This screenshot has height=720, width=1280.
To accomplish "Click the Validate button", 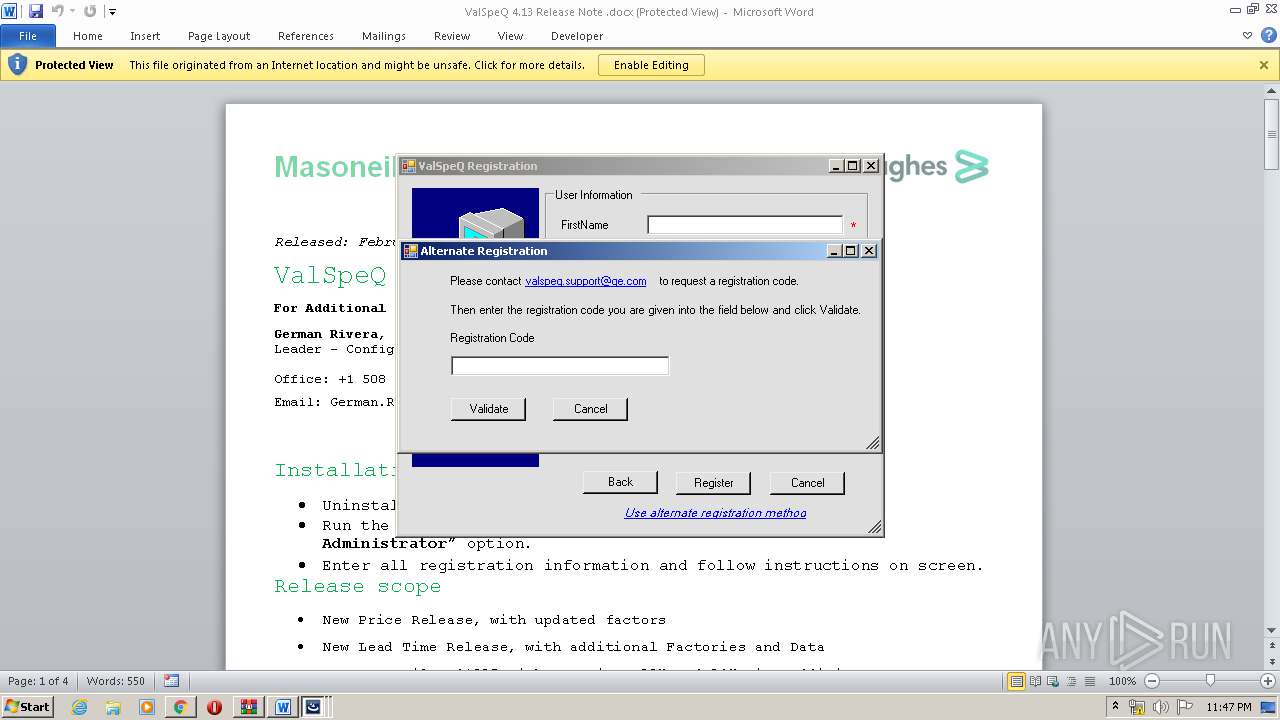I will point(488,409).
